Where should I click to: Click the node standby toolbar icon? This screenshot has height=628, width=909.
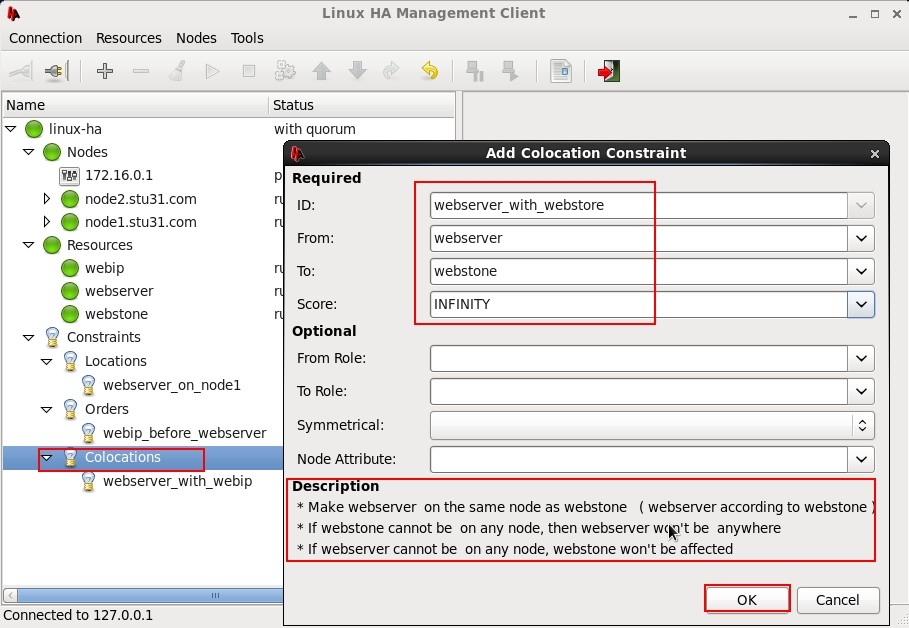point(475,71)
